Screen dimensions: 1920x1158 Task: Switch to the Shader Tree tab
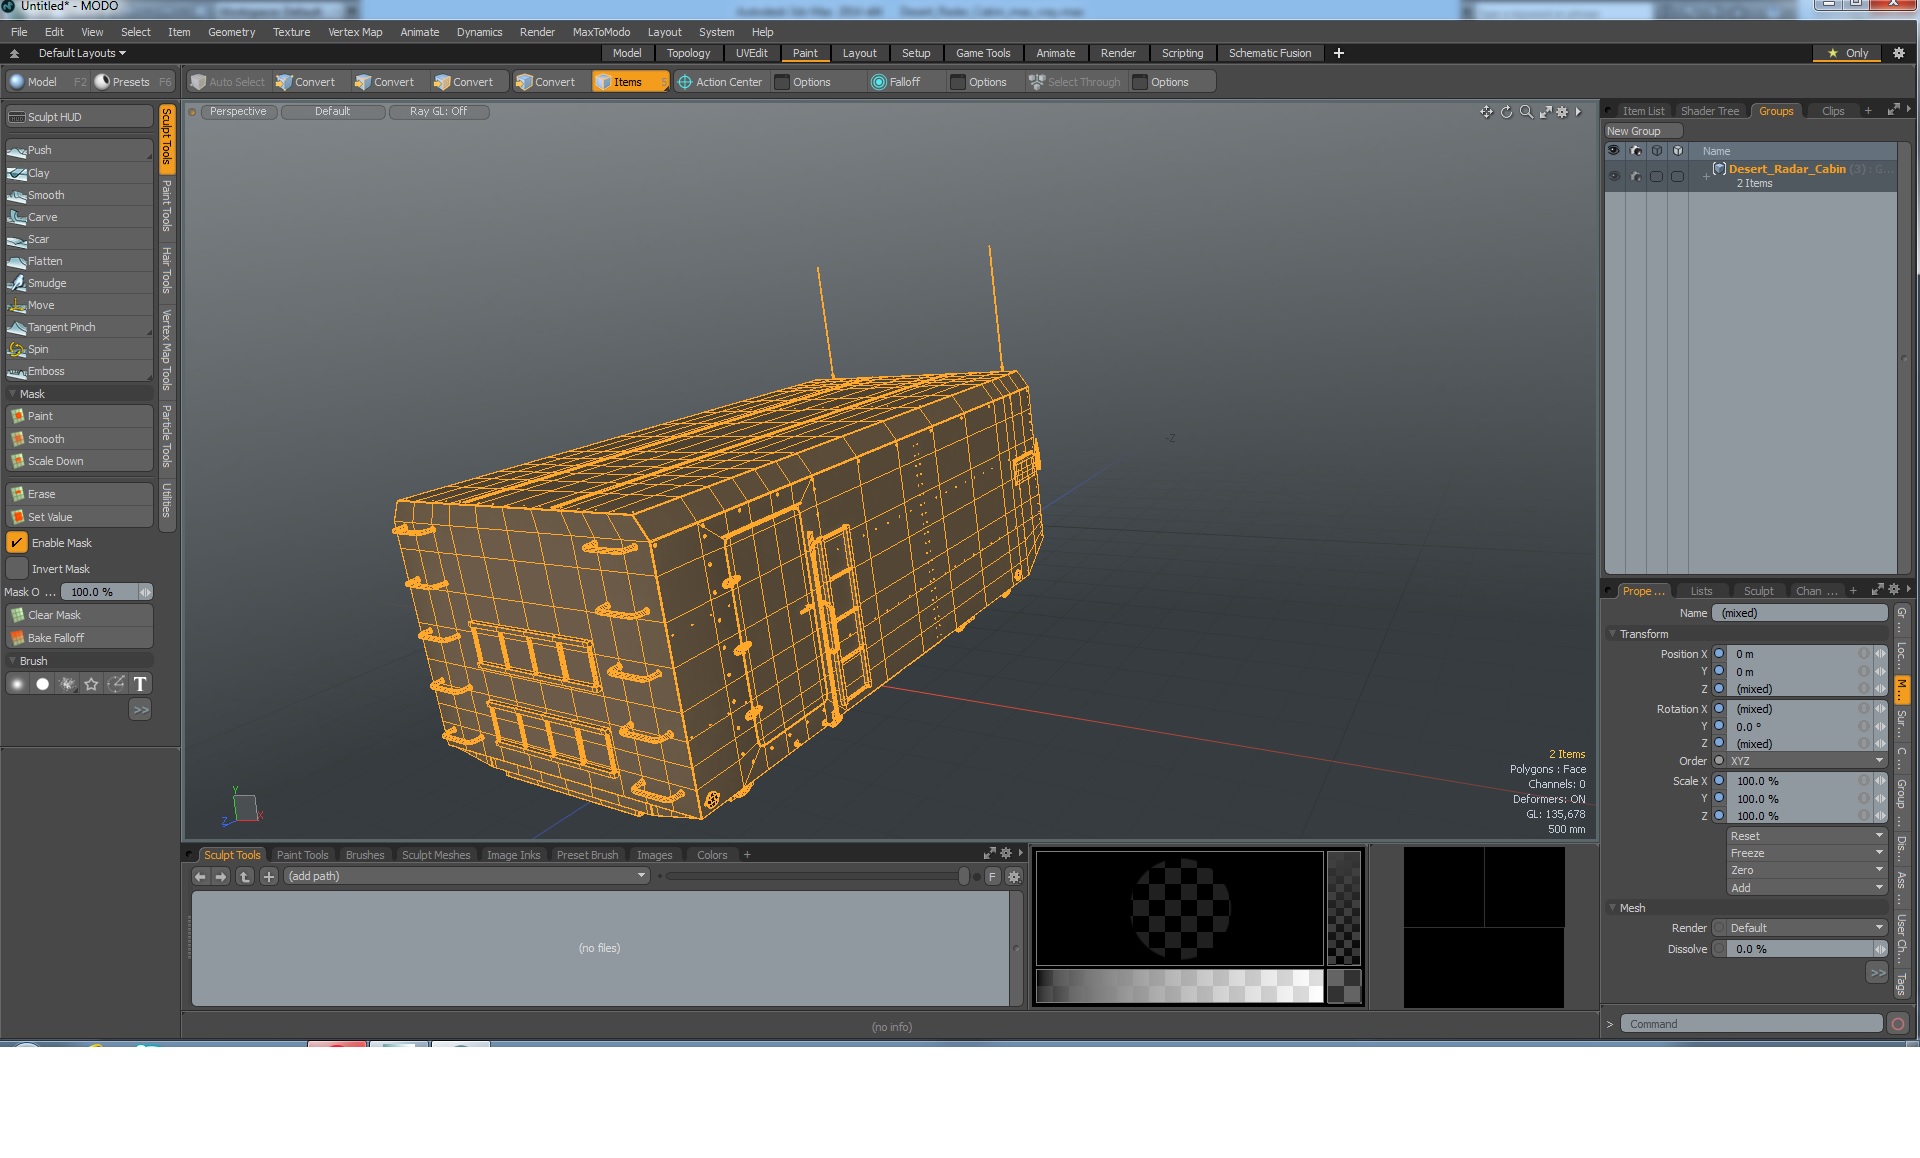(1710, 111)
